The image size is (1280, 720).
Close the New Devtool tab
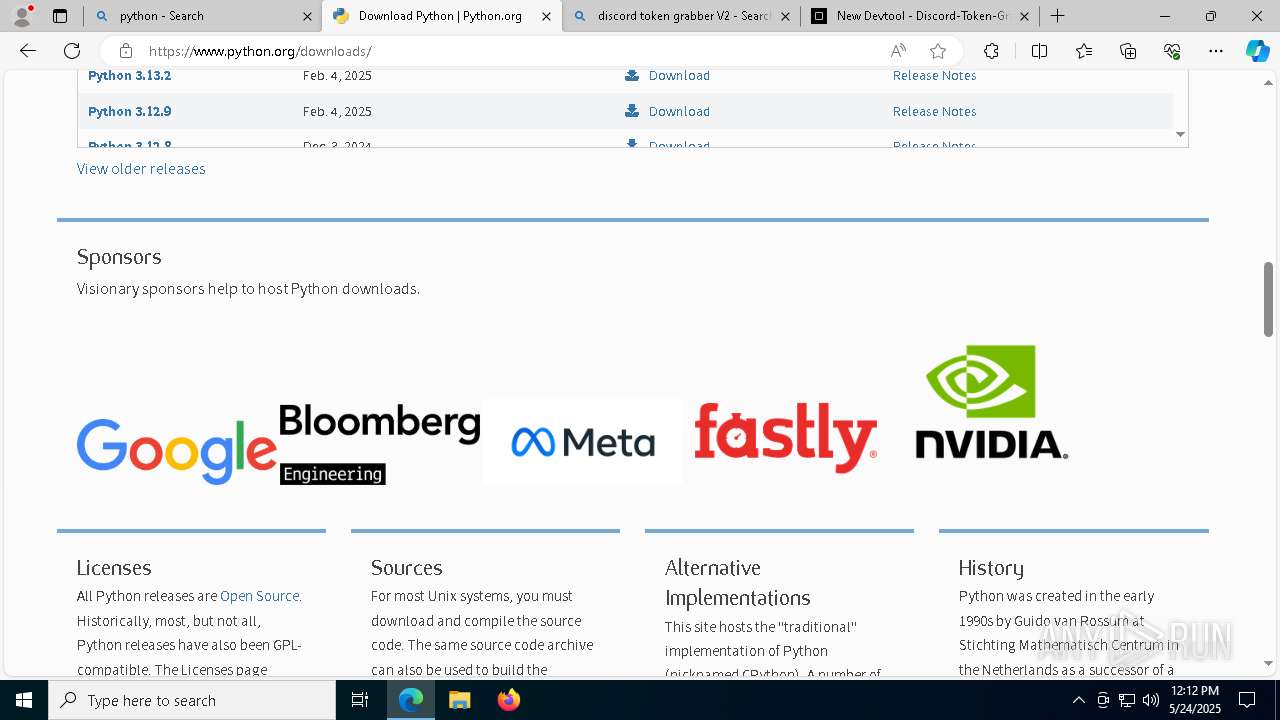1024,16
